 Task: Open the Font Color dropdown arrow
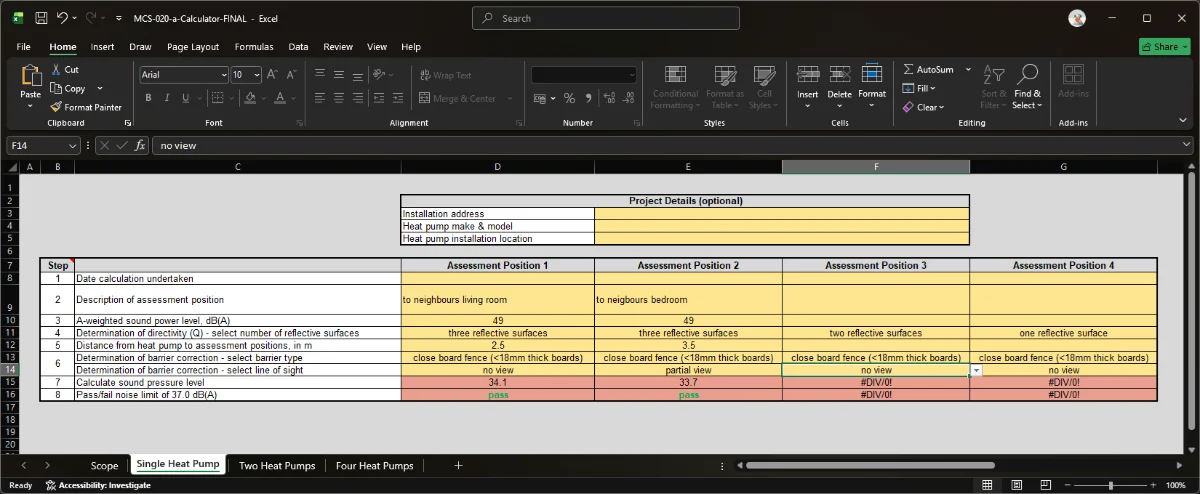(293, 98)
